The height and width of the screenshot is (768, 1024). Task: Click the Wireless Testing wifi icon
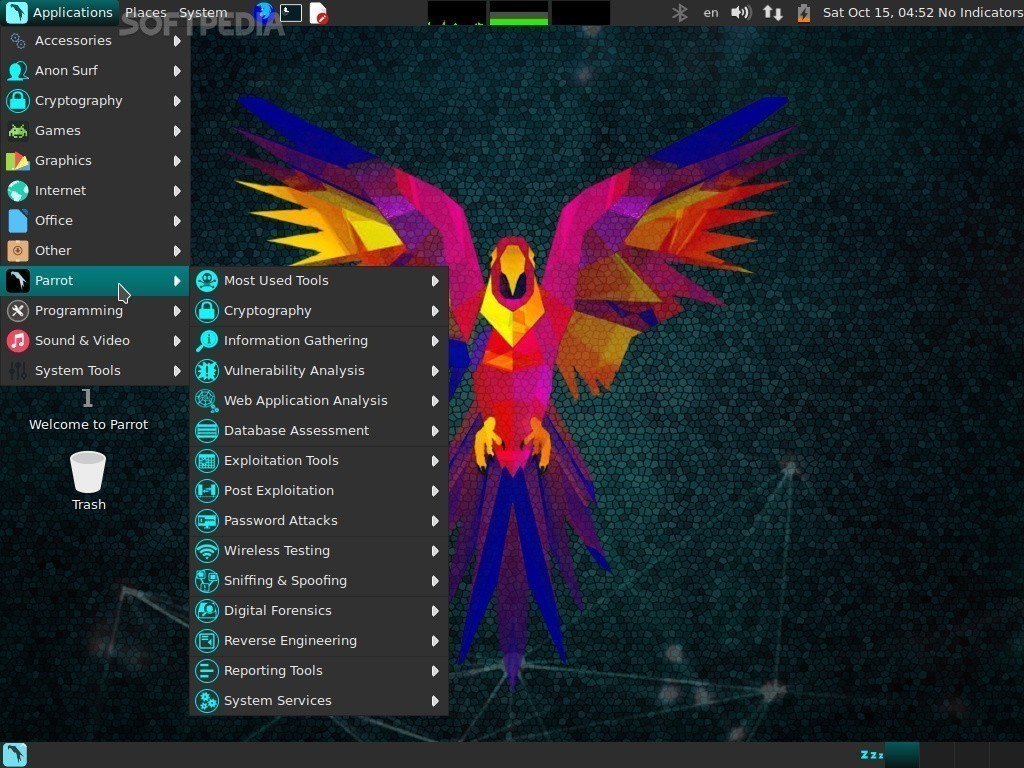coord(207,551)
